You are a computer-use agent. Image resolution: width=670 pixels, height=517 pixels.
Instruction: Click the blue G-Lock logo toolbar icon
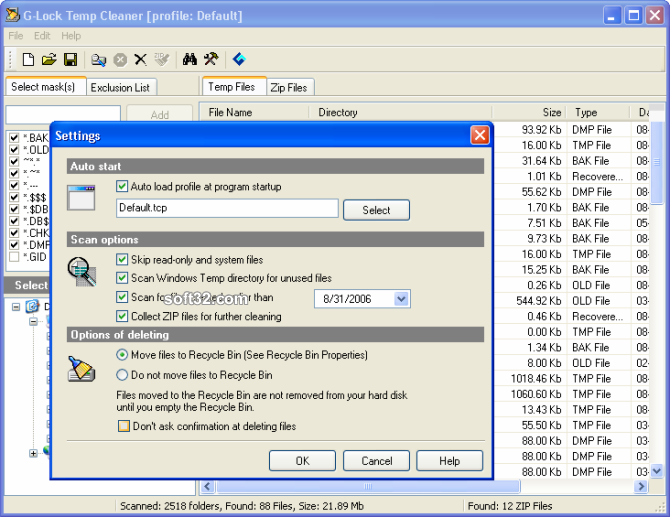239,60
